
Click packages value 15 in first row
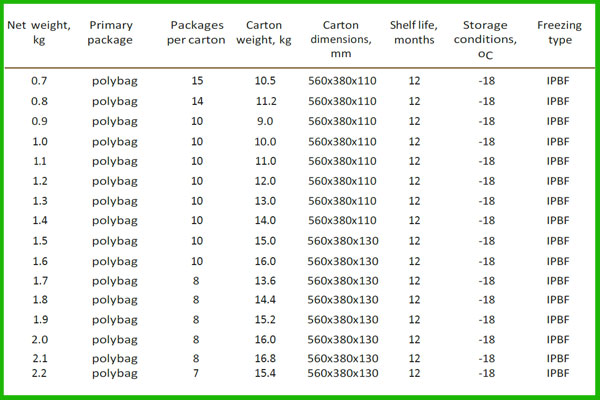coord(197,81)
